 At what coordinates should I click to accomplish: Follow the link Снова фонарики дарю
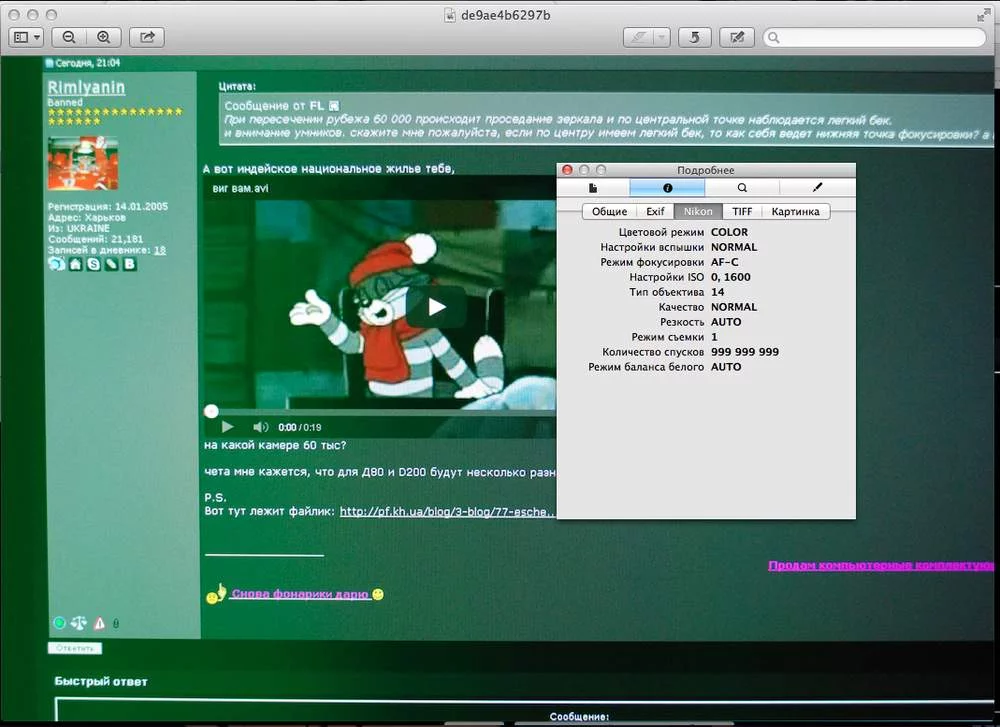300,593
